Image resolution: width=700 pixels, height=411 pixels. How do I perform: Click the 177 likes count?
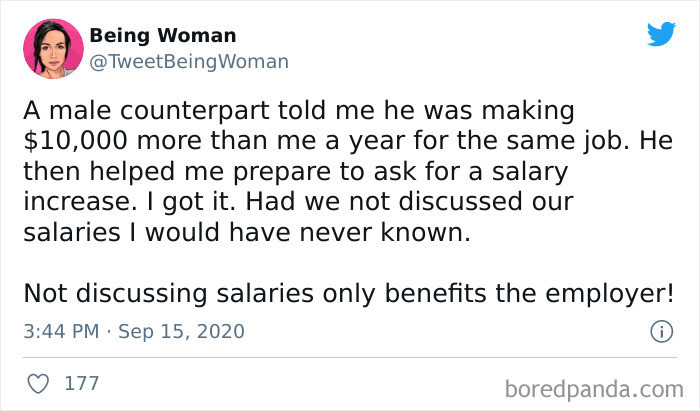81,383
